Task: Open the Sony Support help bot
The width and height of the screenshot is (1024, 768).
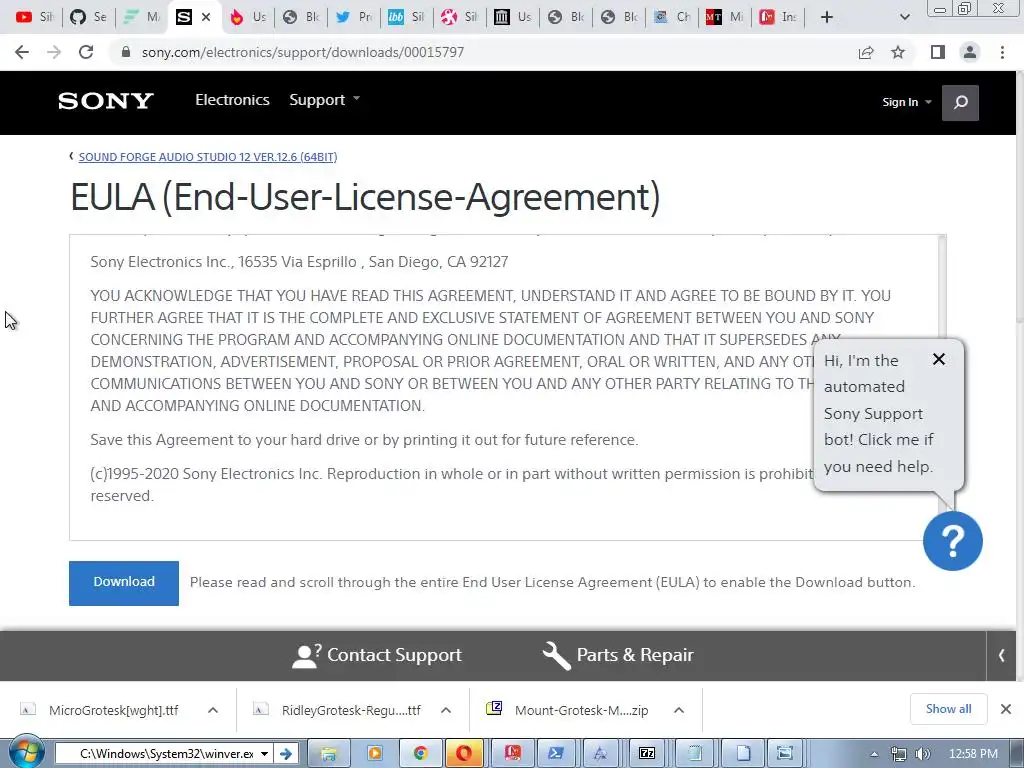Action: pos(952,541)
